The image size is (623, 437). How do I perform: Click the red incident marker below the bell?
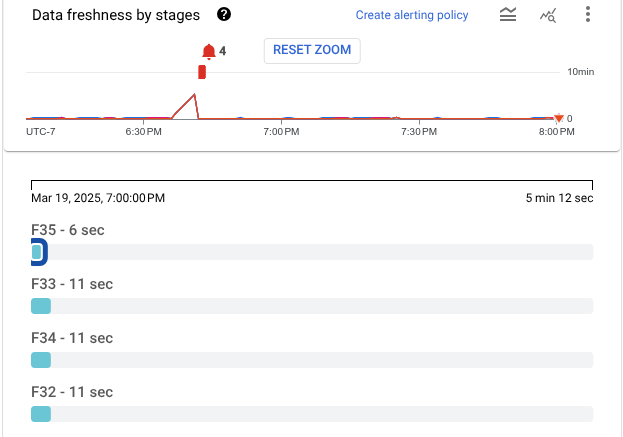pyautogui.click(x=203, y=72)
